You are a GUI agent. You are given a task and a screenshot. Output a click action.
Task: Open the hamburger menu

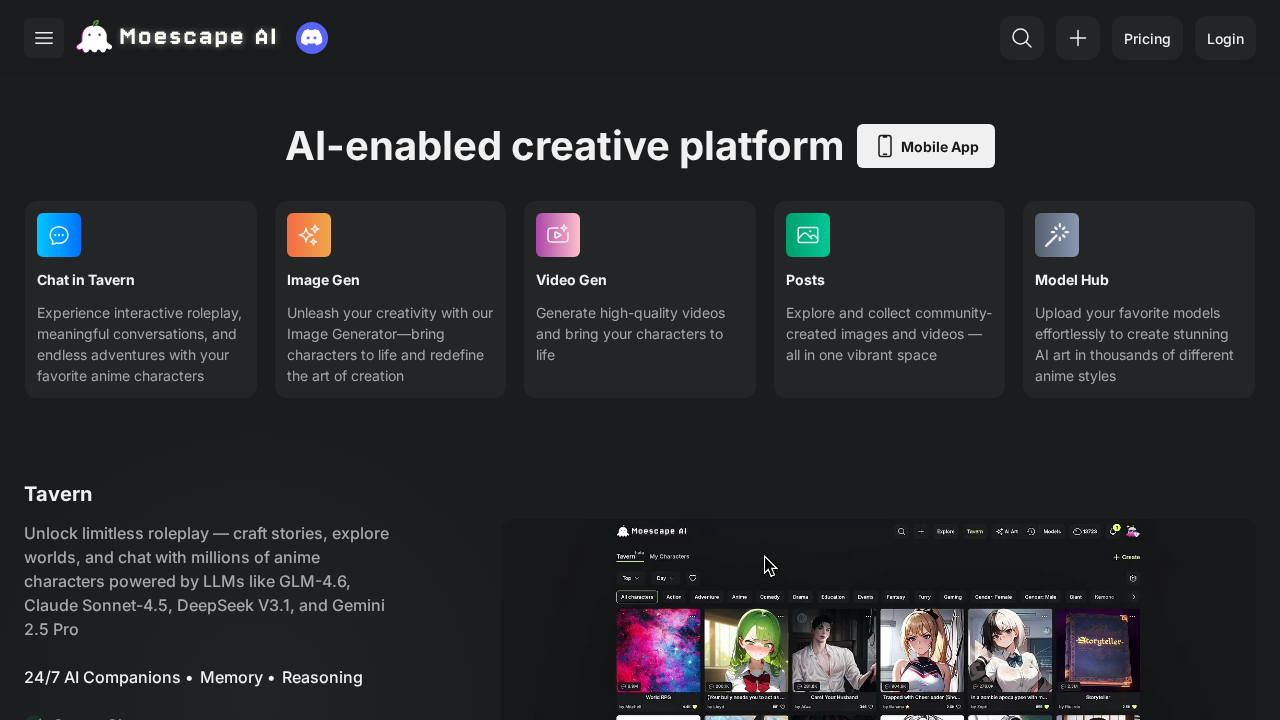pos(44,38)
